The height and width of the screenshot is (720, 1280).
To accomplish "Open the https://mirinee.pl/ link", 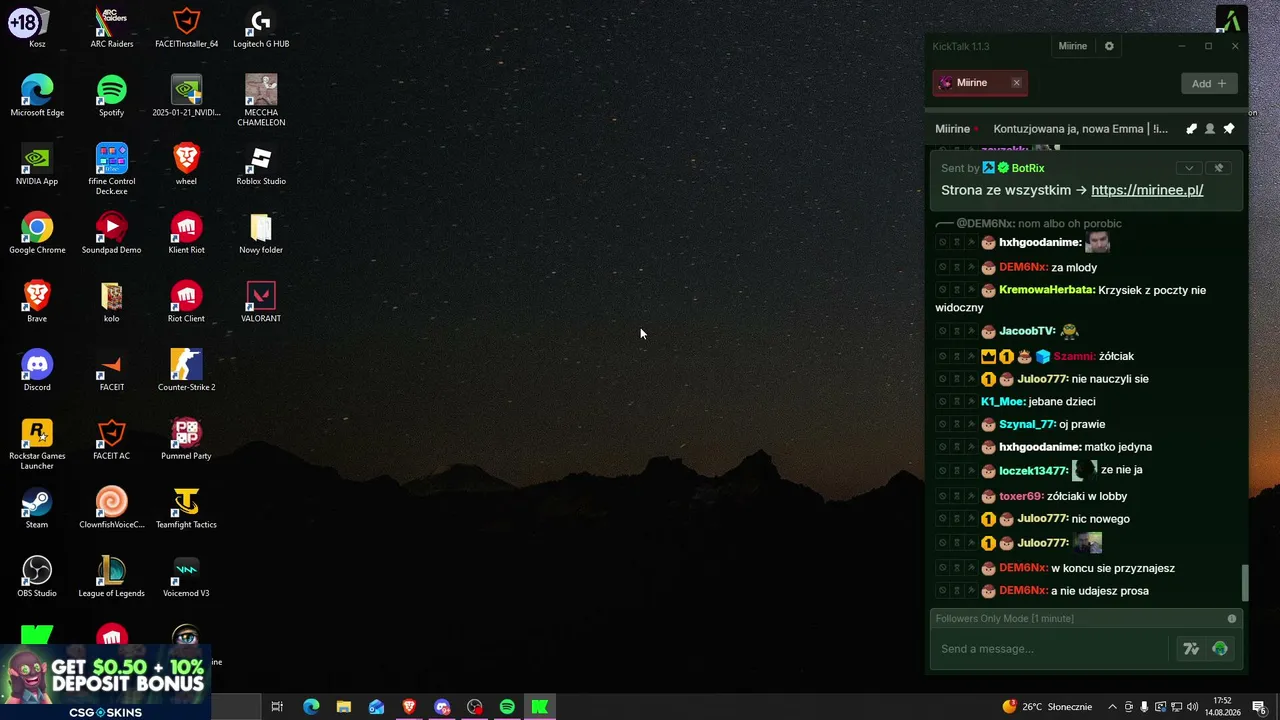I will [1147, 190].
